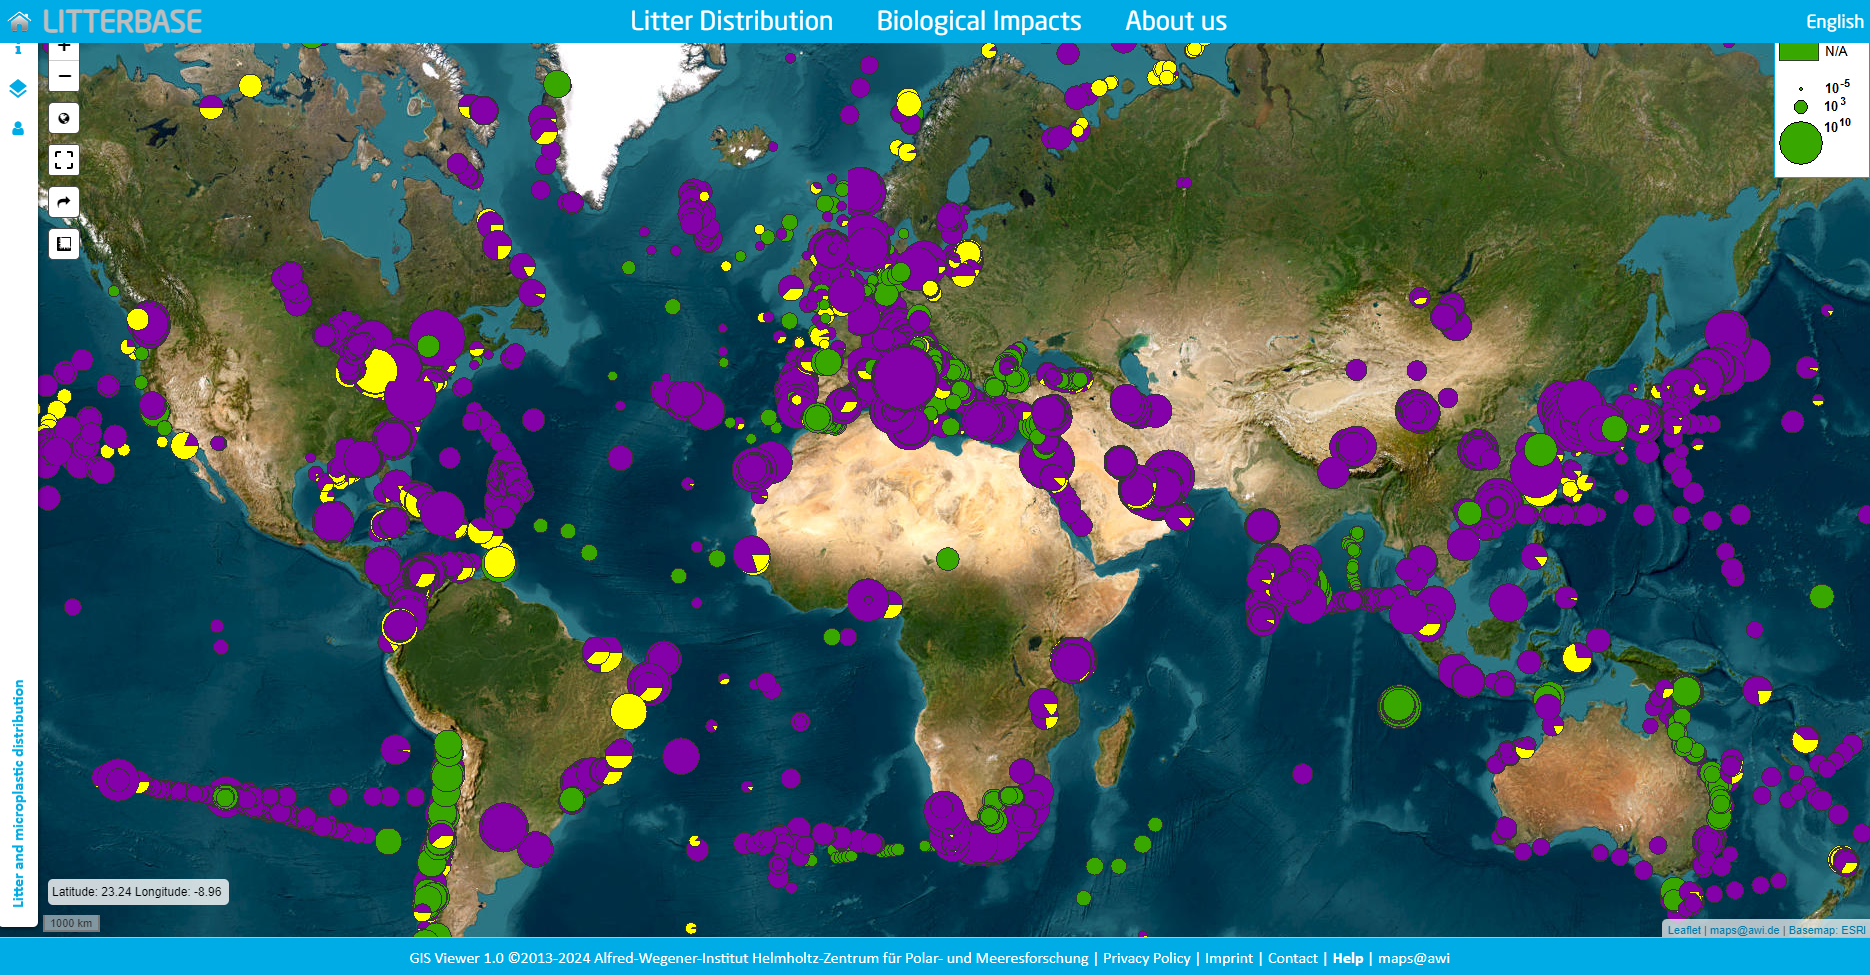
Task: Click the Leaflet attribution link
Action: [x=1683, y=930]
